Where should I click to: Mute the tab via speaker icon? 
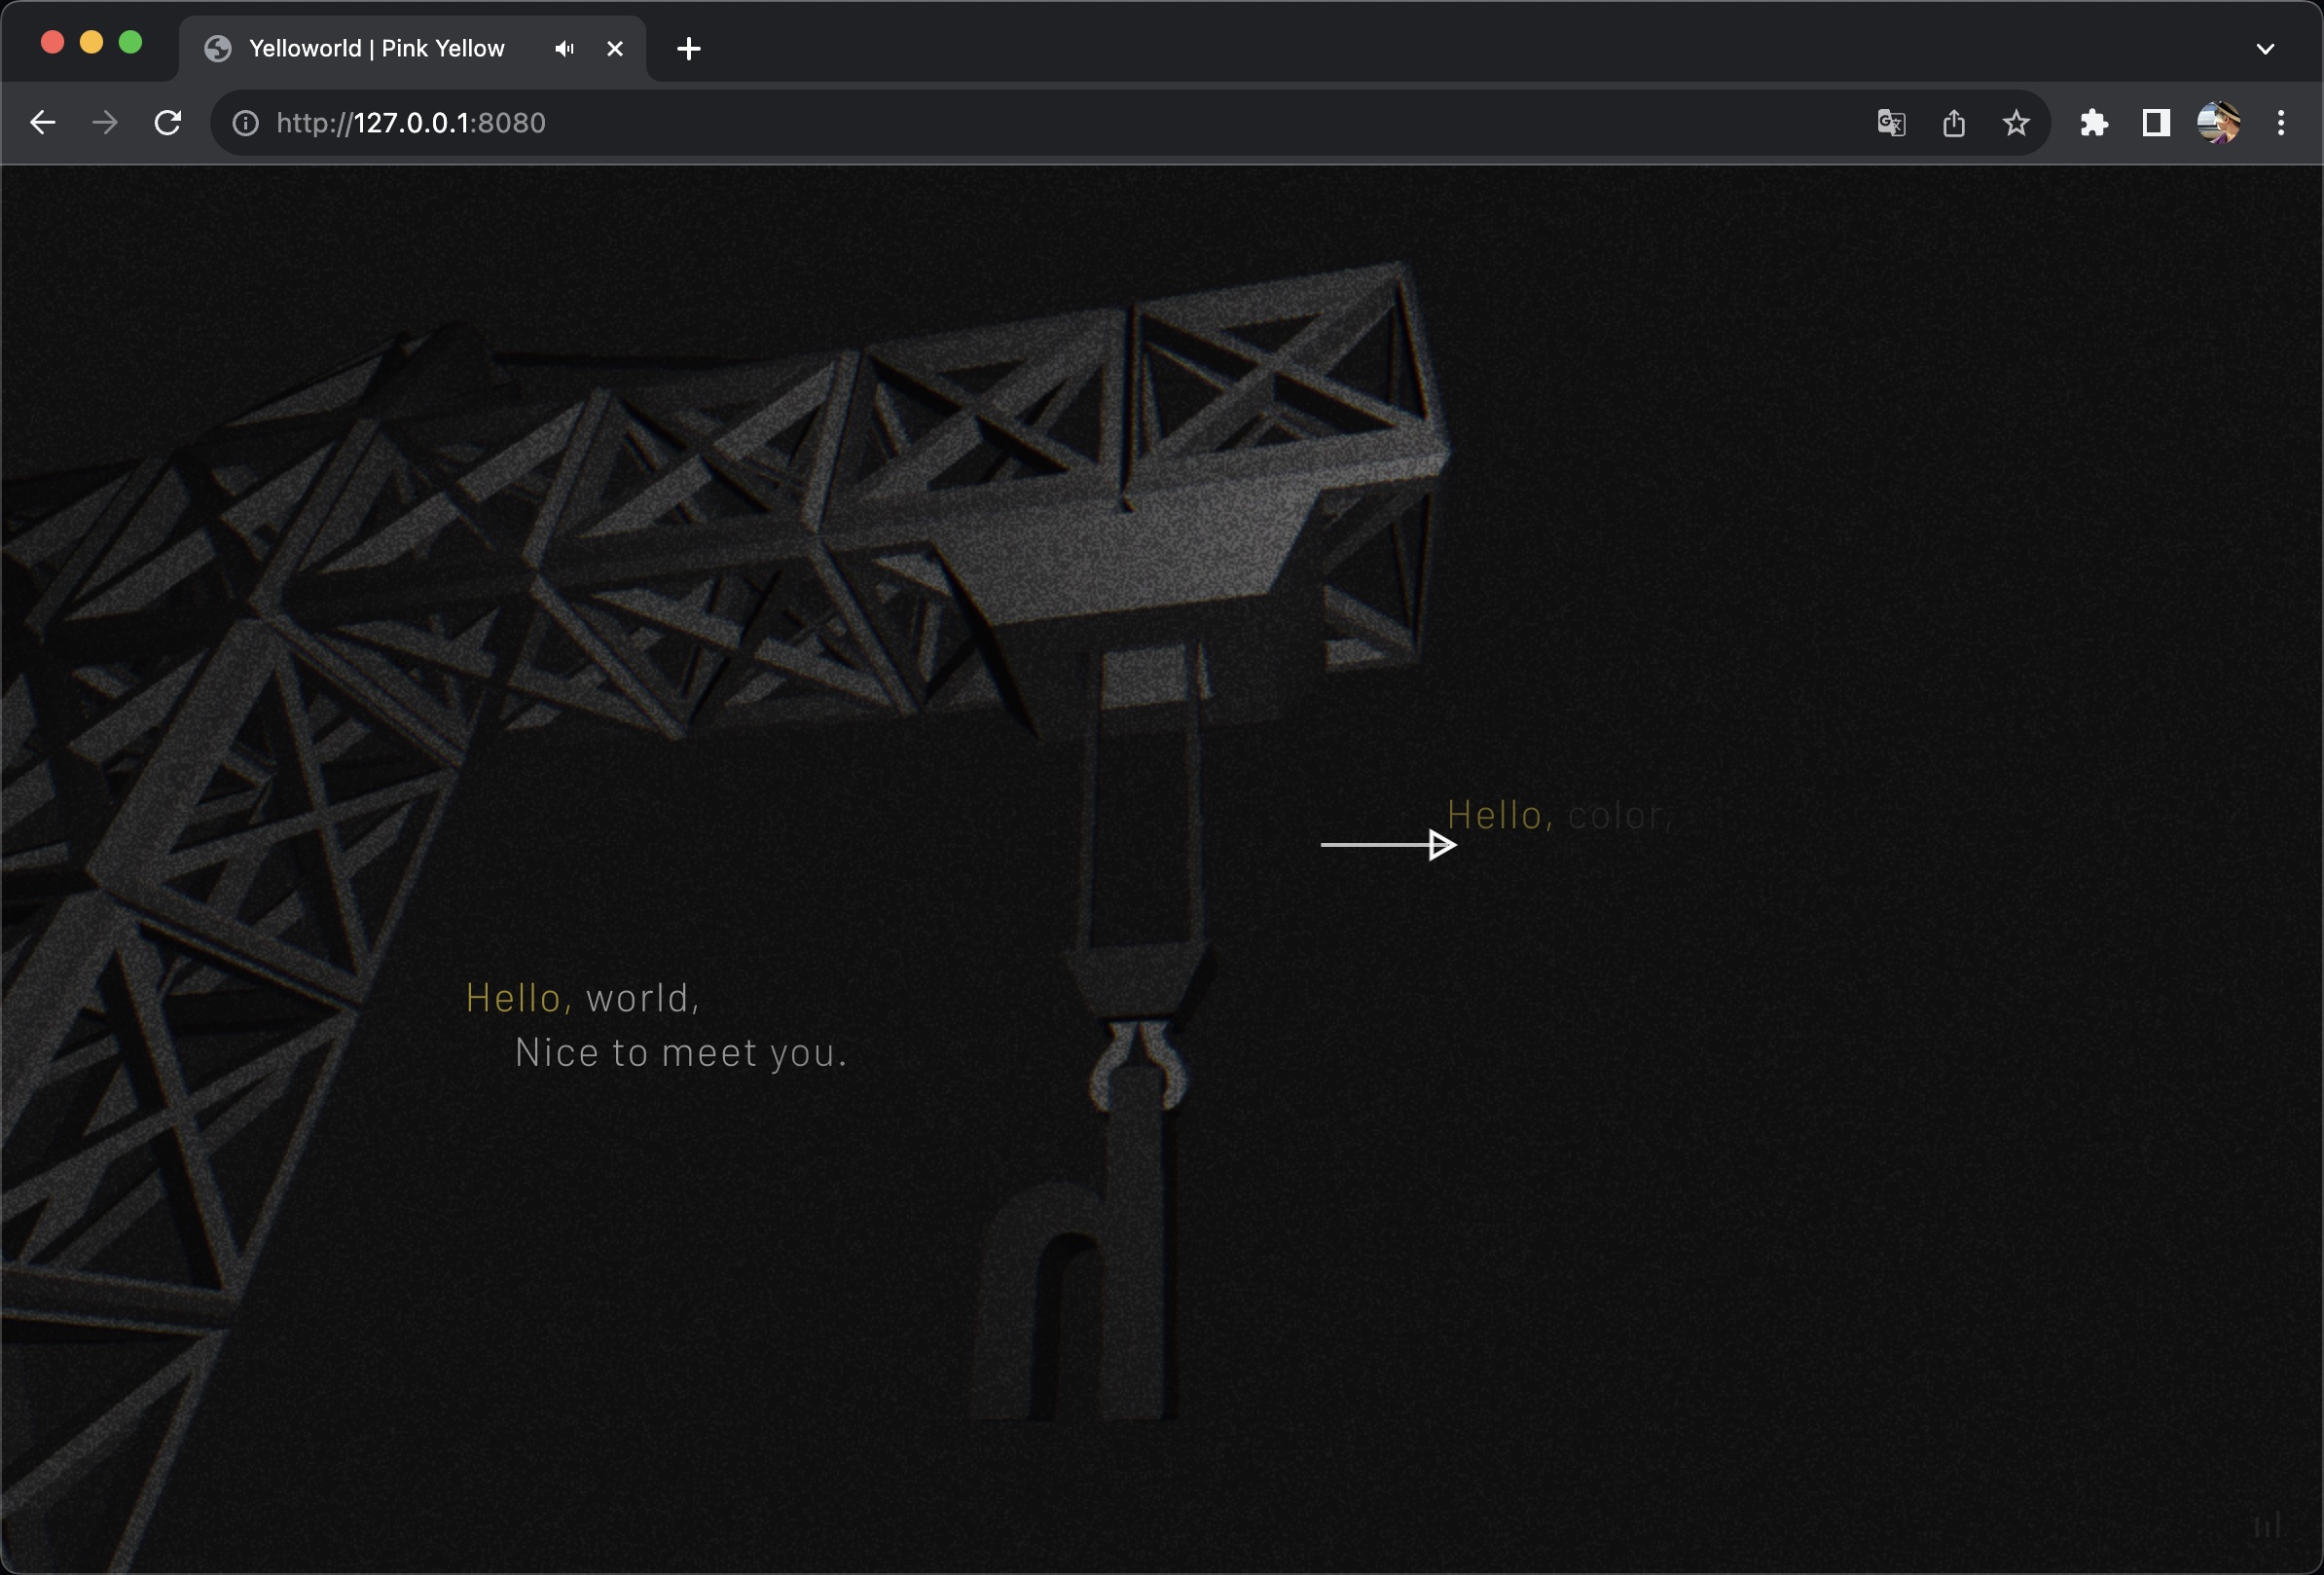(x=565, y=49)
